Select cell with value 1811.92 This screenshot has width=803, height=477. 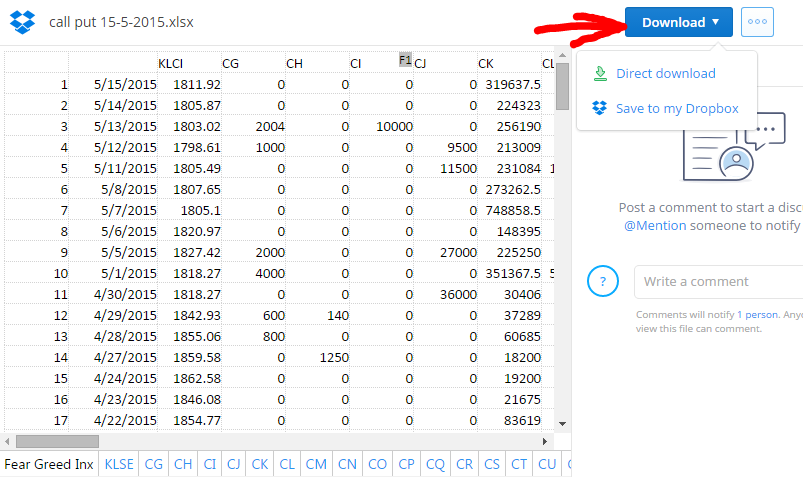[189, 84]
